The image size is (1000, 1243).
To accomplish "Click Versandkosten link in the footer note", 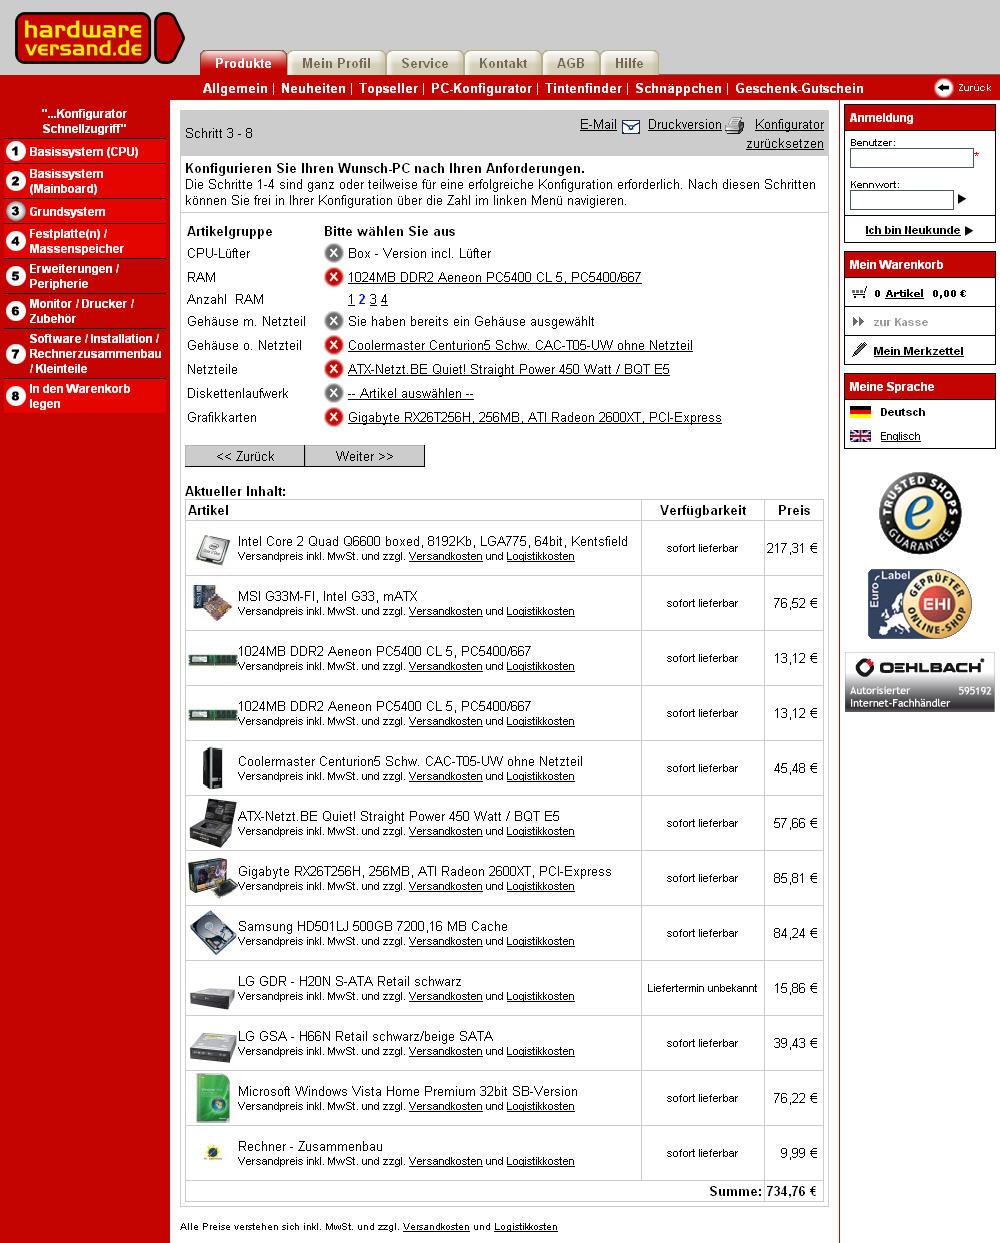I will [x=436, y=1227].
